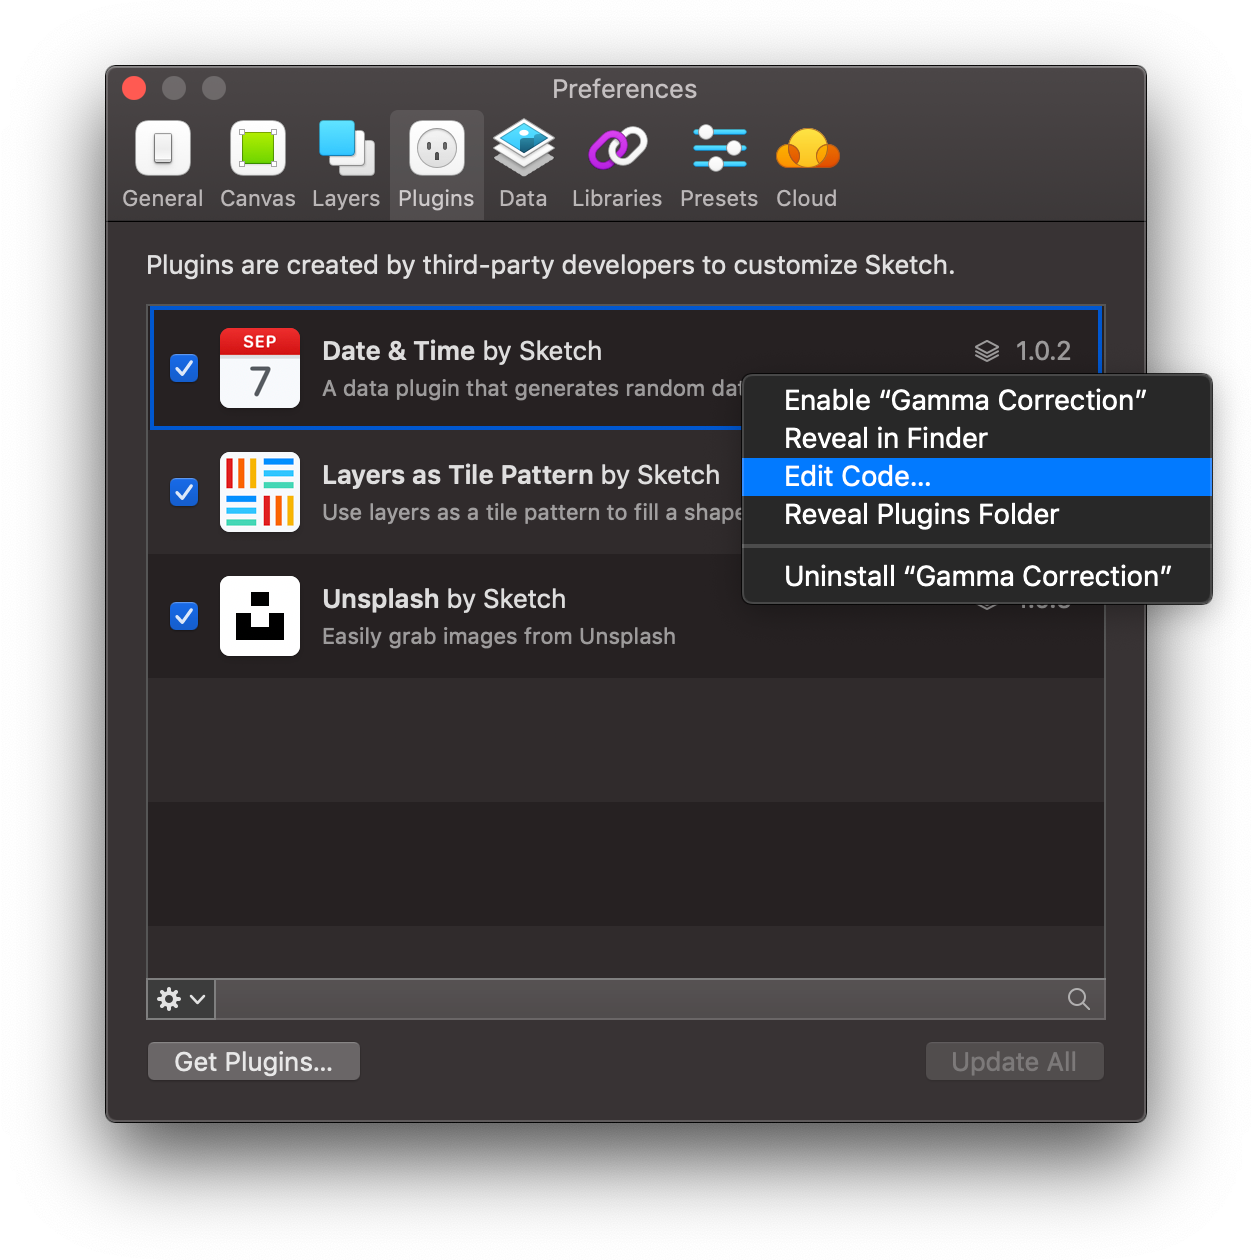
Task: Click the Unsplash plugin icon
Action: click(260, 616)
